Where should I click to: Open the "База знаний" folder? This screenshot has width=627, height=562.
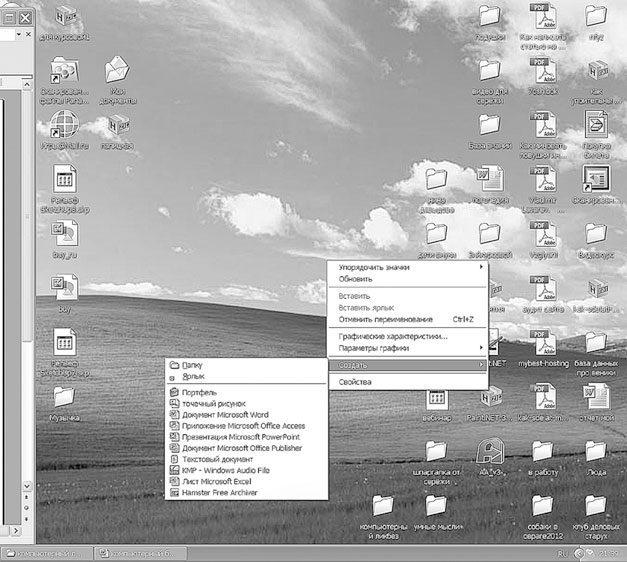pyautogui.click(x=489, y=125)
